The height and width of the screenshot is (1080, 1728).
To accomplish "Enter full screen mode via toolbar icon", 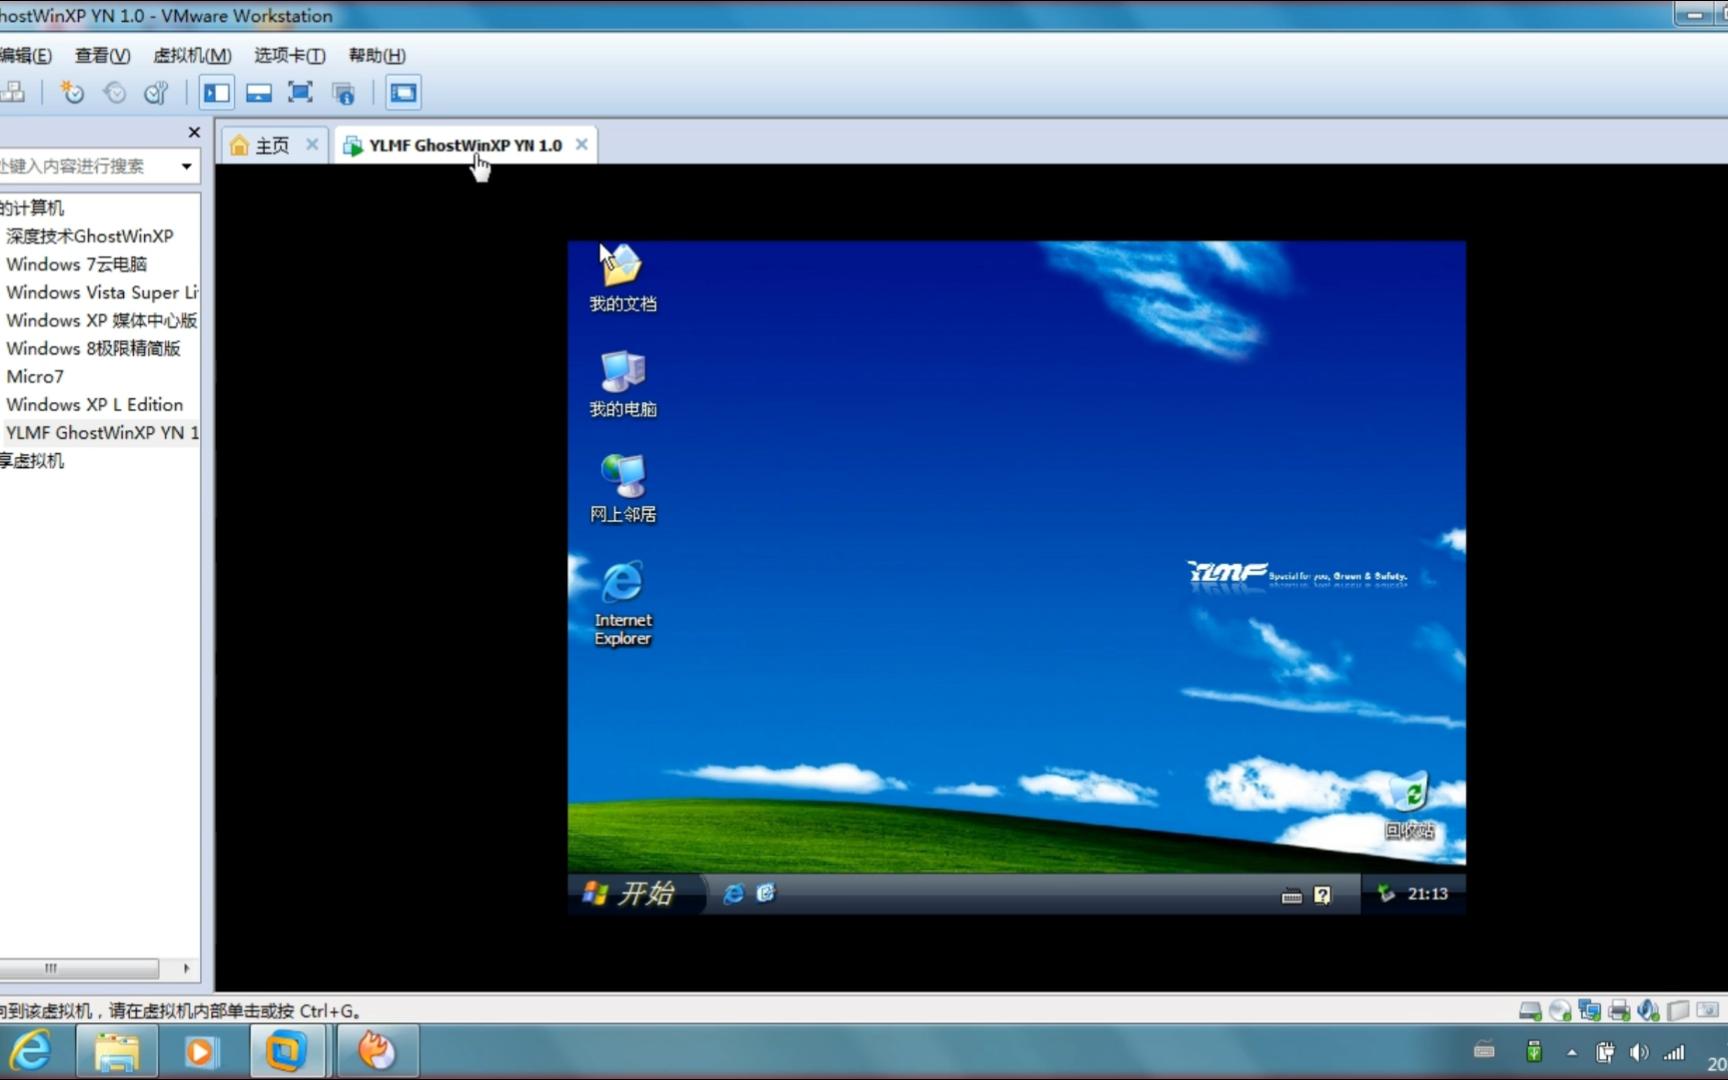I will coord(300,93).
